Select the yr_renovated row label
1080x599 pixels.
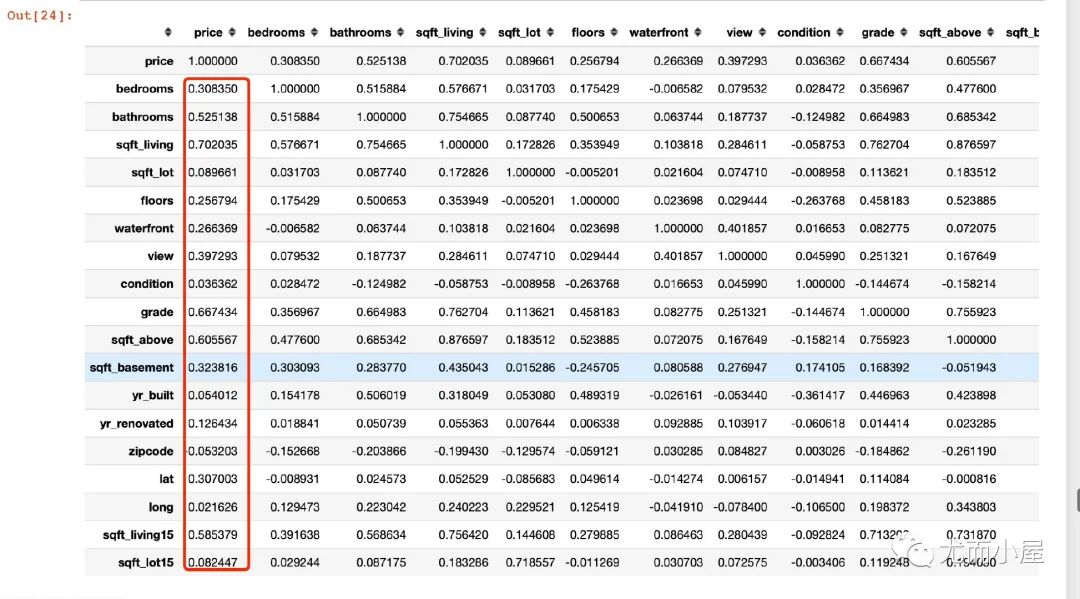[136, 423]
